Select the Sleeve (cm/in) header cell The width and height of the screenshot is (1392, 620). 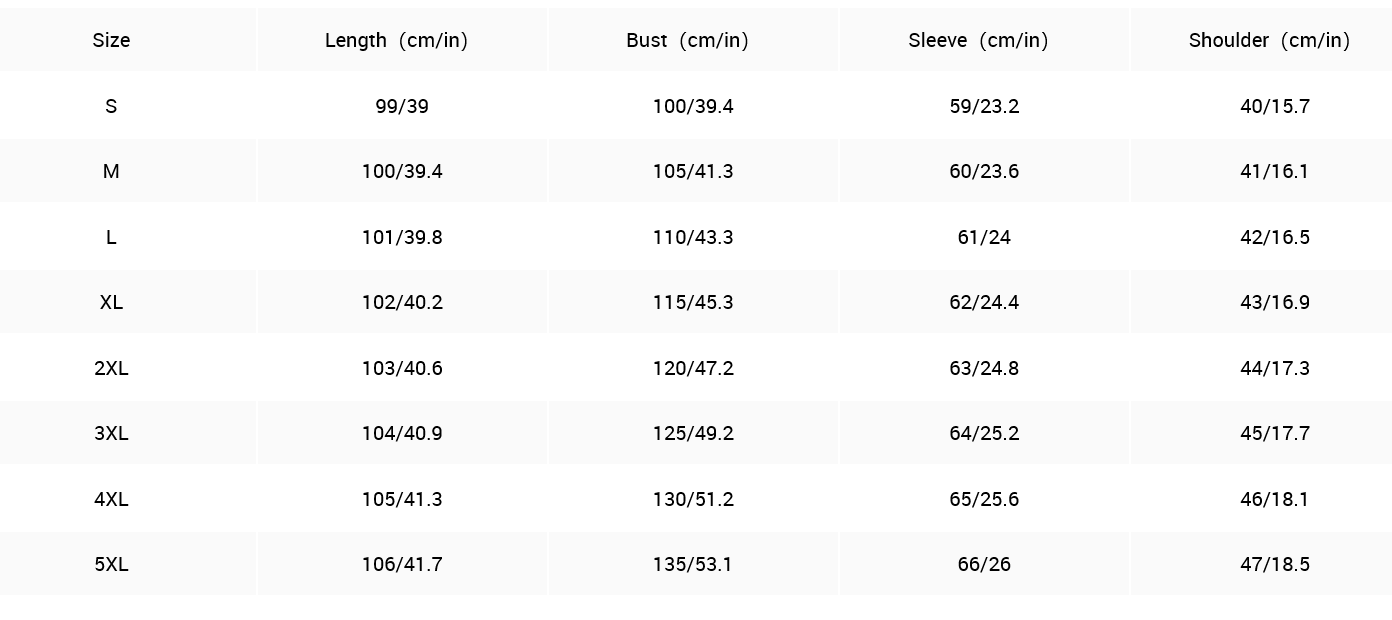(979, 40)
